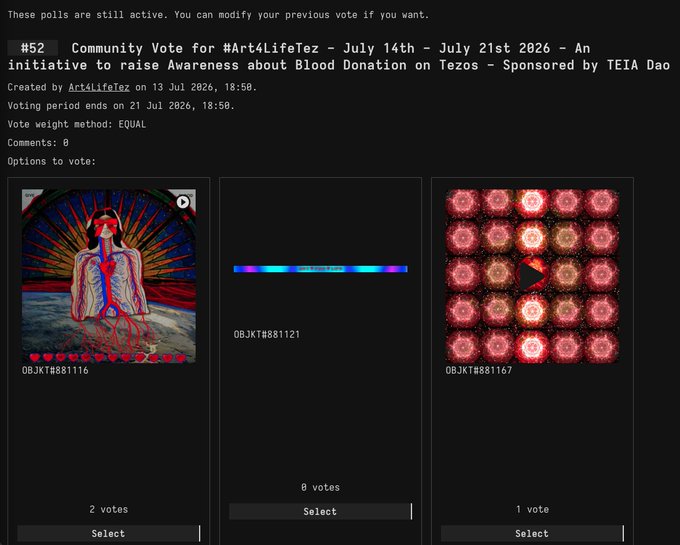Click the '1 vote' count text
The width and height of the screenshot is (680, 545).
(532, 509)
